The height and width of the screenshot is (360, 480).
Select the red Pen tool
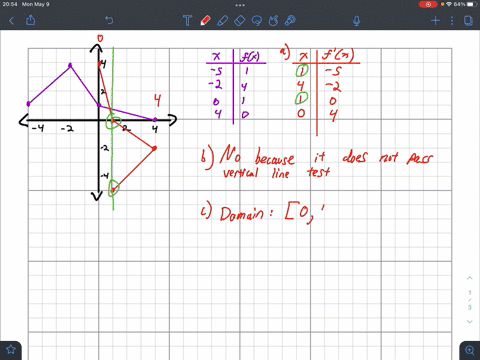(x=205, y=21)
